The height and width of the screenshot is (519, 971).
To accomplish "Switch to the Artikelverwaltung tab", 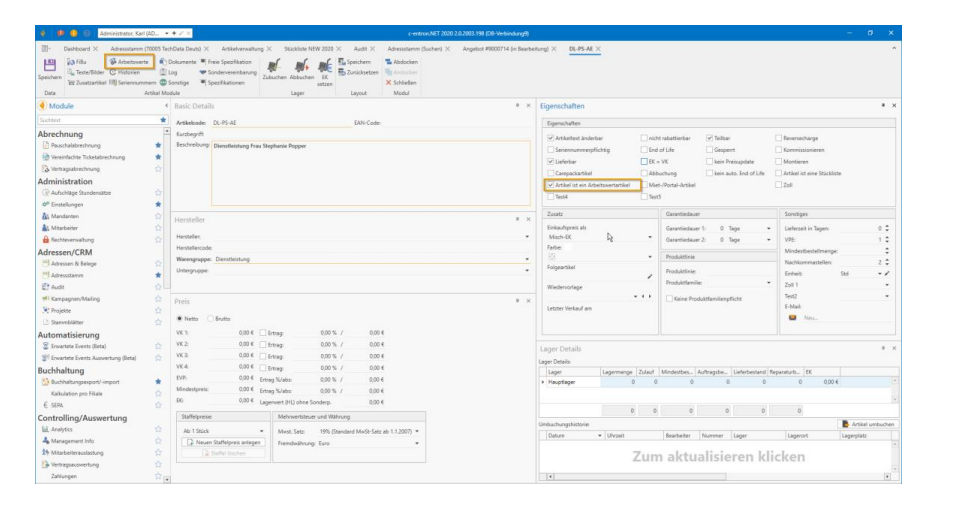I will (243, 48).
